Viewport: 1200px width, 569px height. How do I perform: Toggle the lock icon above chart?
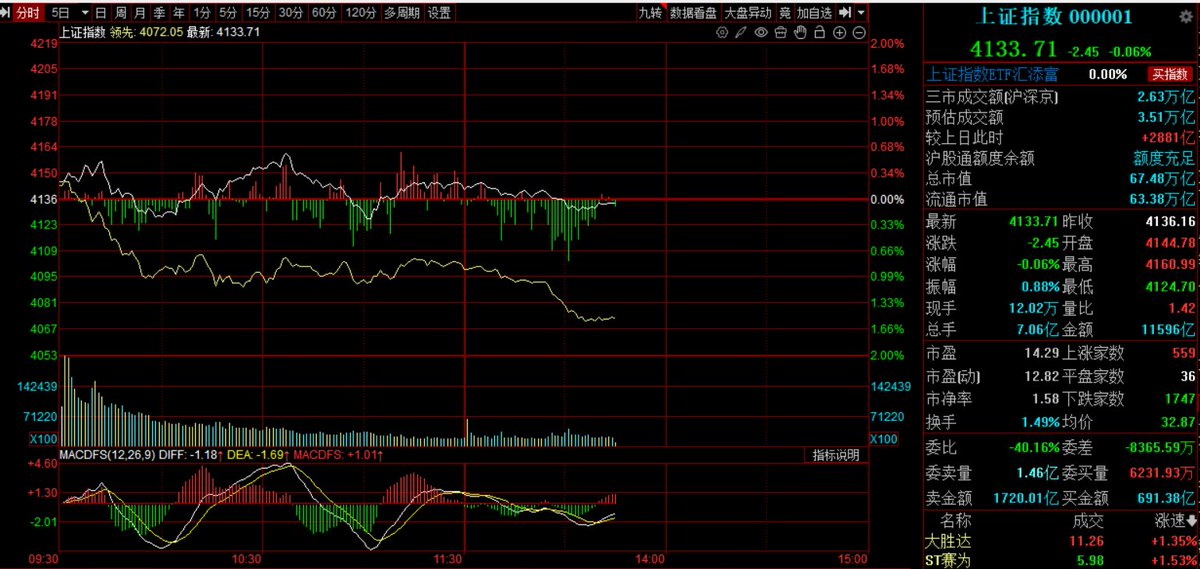tap(819, 33)
